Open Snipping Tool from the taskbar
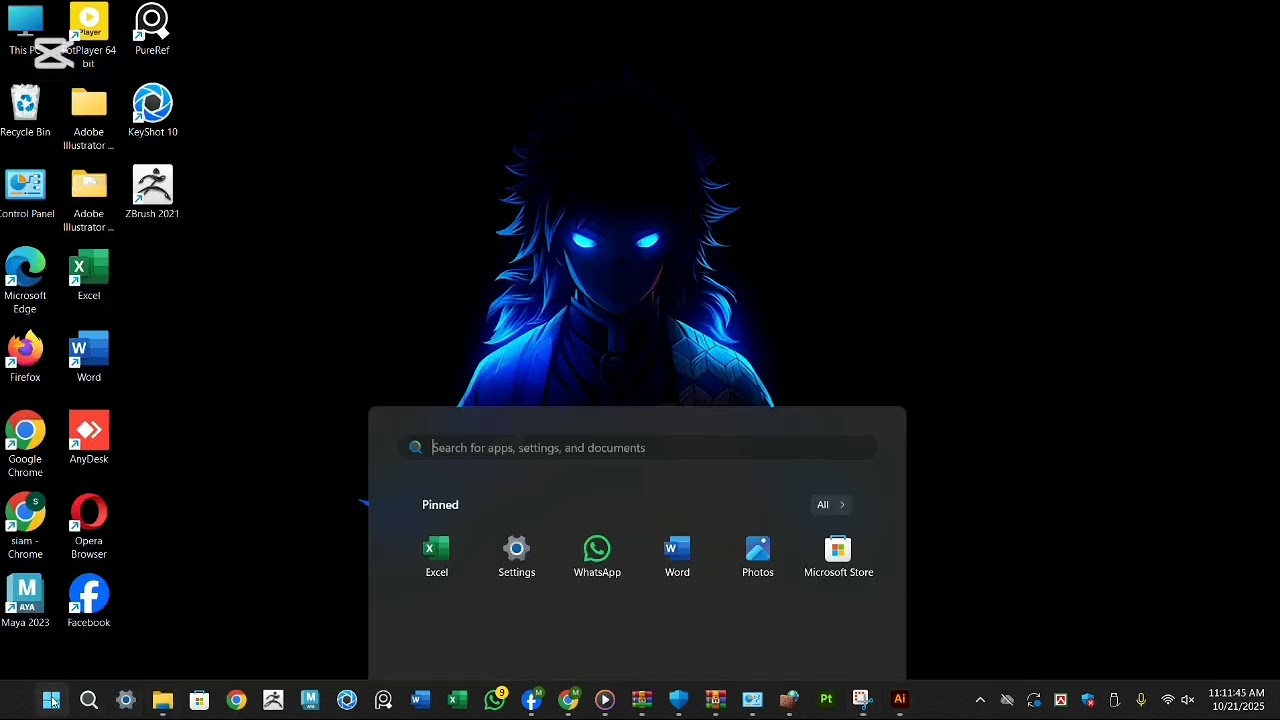 pyautogui.click(x=862, y=700)
